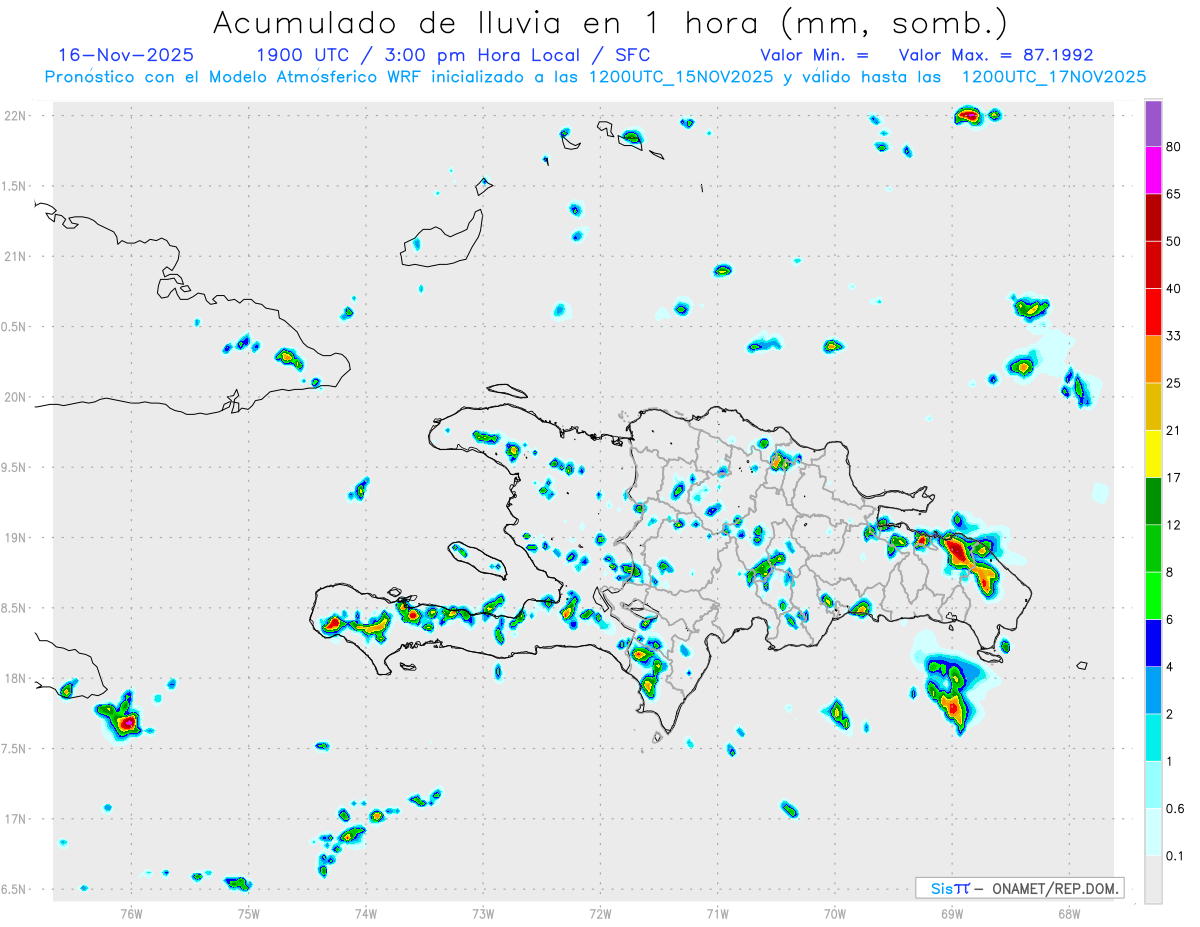The image size is (1200, 927).
Task: Click the "20N" latitude label
Action: [16, 397]
